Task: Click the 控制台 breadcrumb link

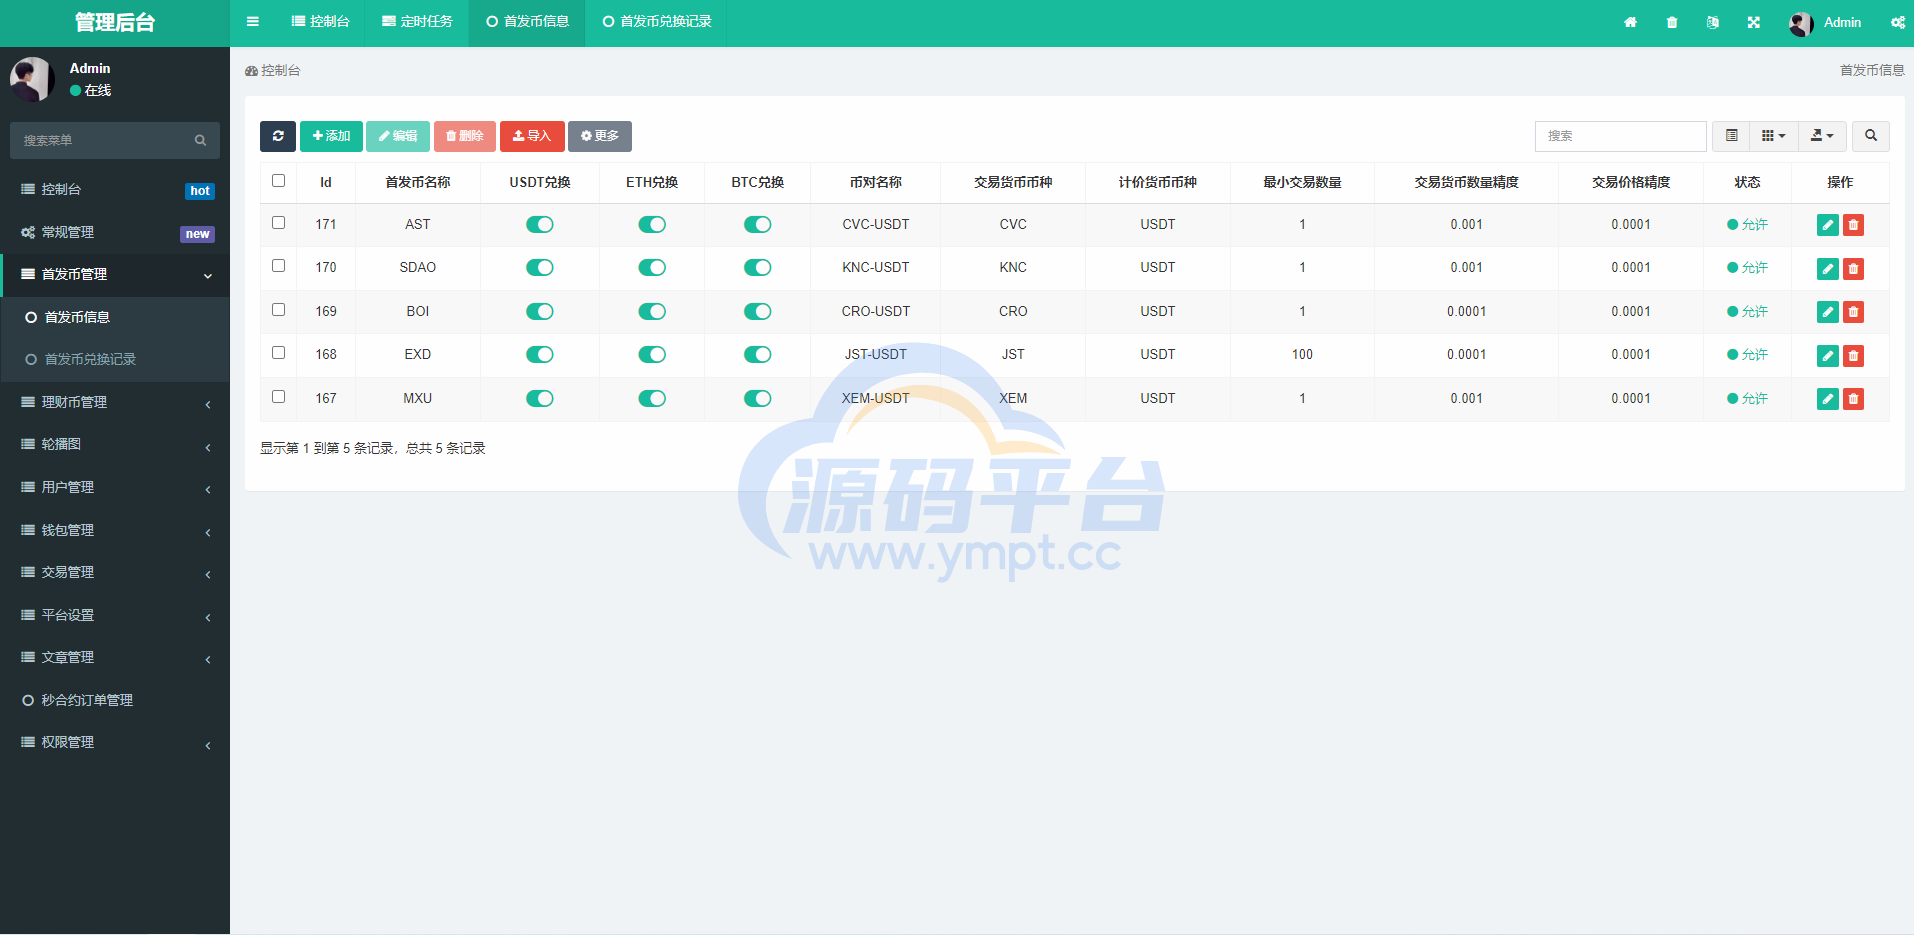Action: click(x=273, y=71)
